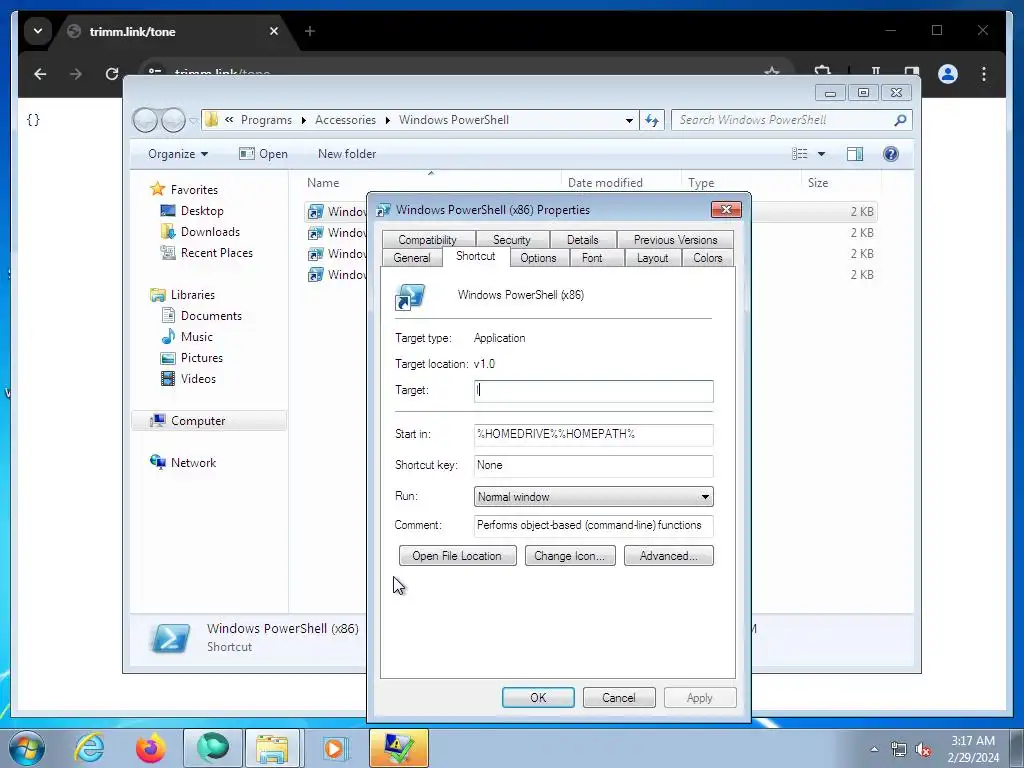Open the Music library
This screenshot has width=1024, height=768.
click(197, 336)
